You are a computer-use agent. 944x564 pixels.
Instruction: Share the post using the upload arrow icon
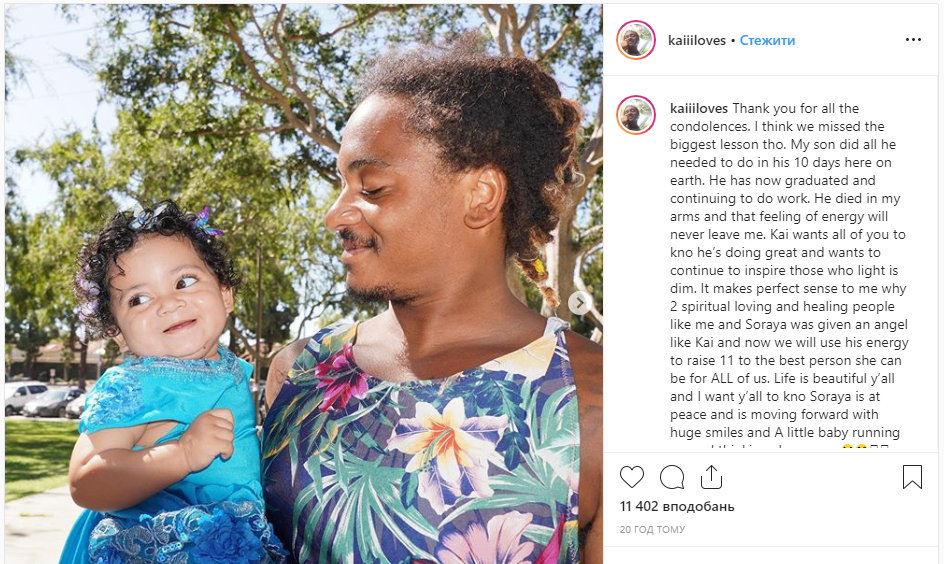point(711,477)
